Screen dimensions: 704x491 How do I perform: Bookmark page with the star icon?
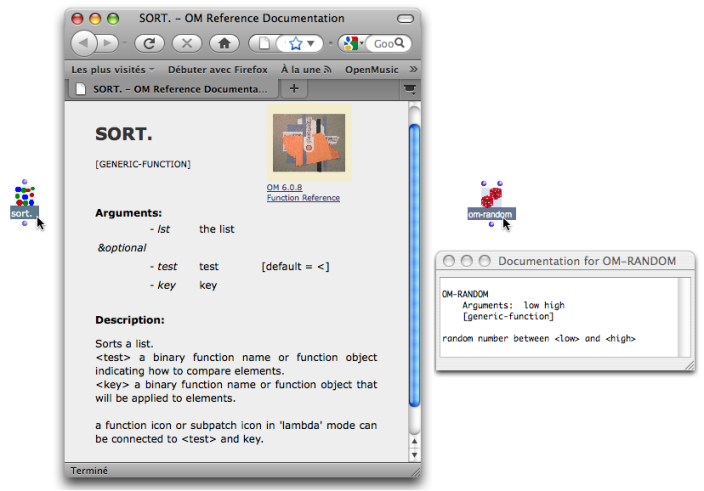295,43
